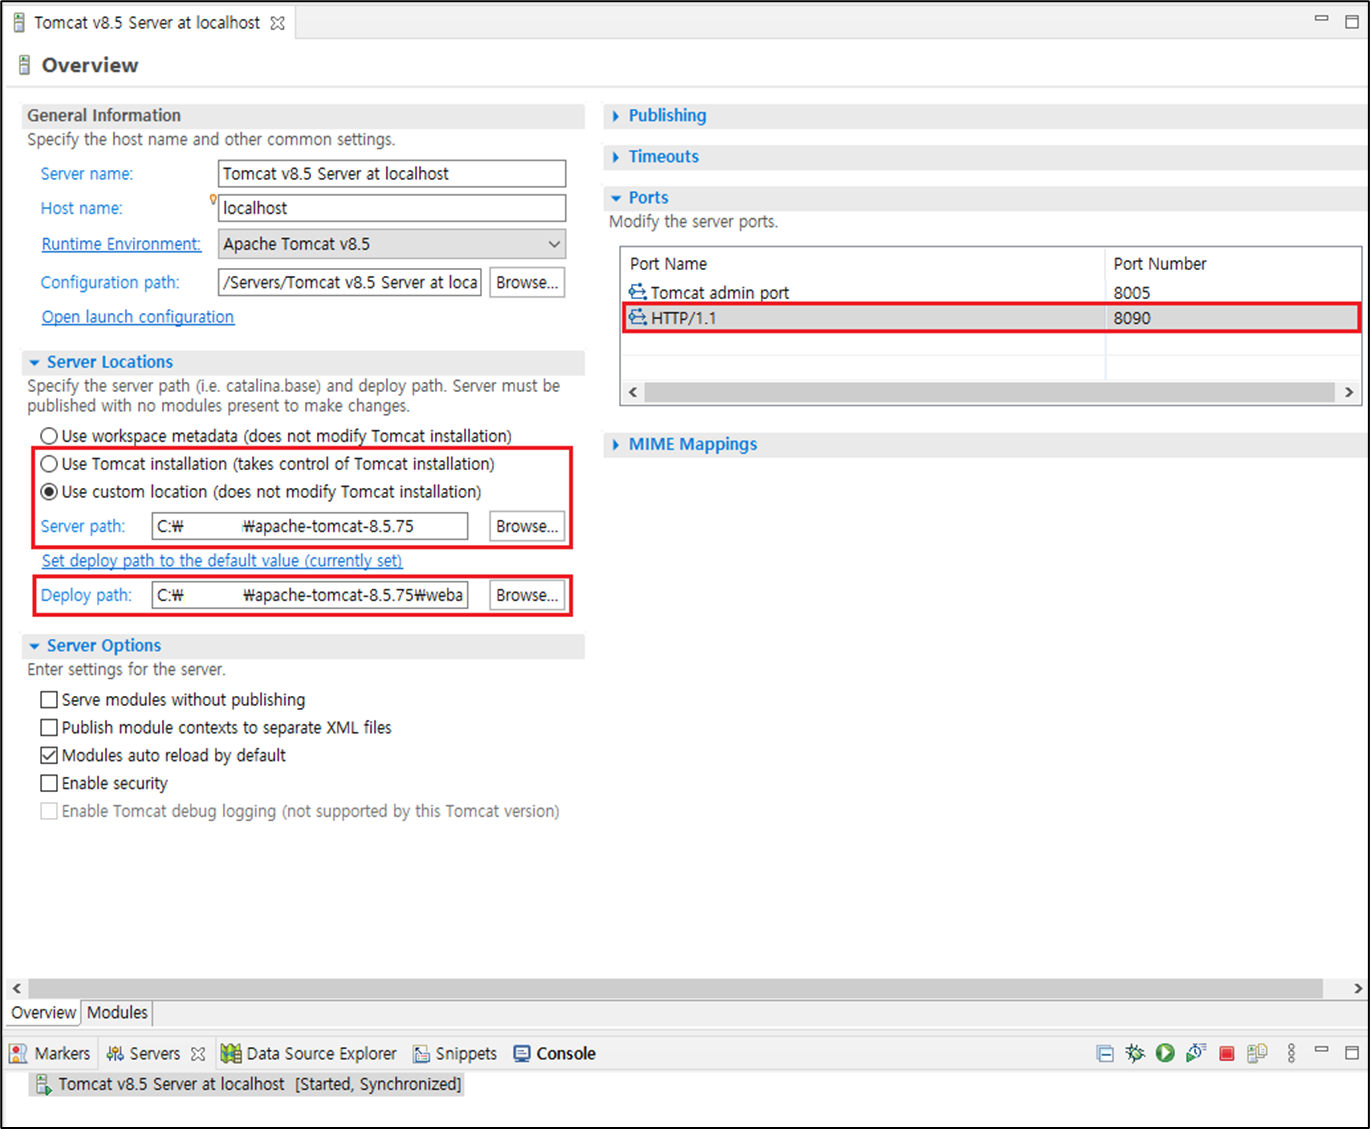1370x1129 pixels.
Task: Click the Server path input field
Action: tap(309, 526)
